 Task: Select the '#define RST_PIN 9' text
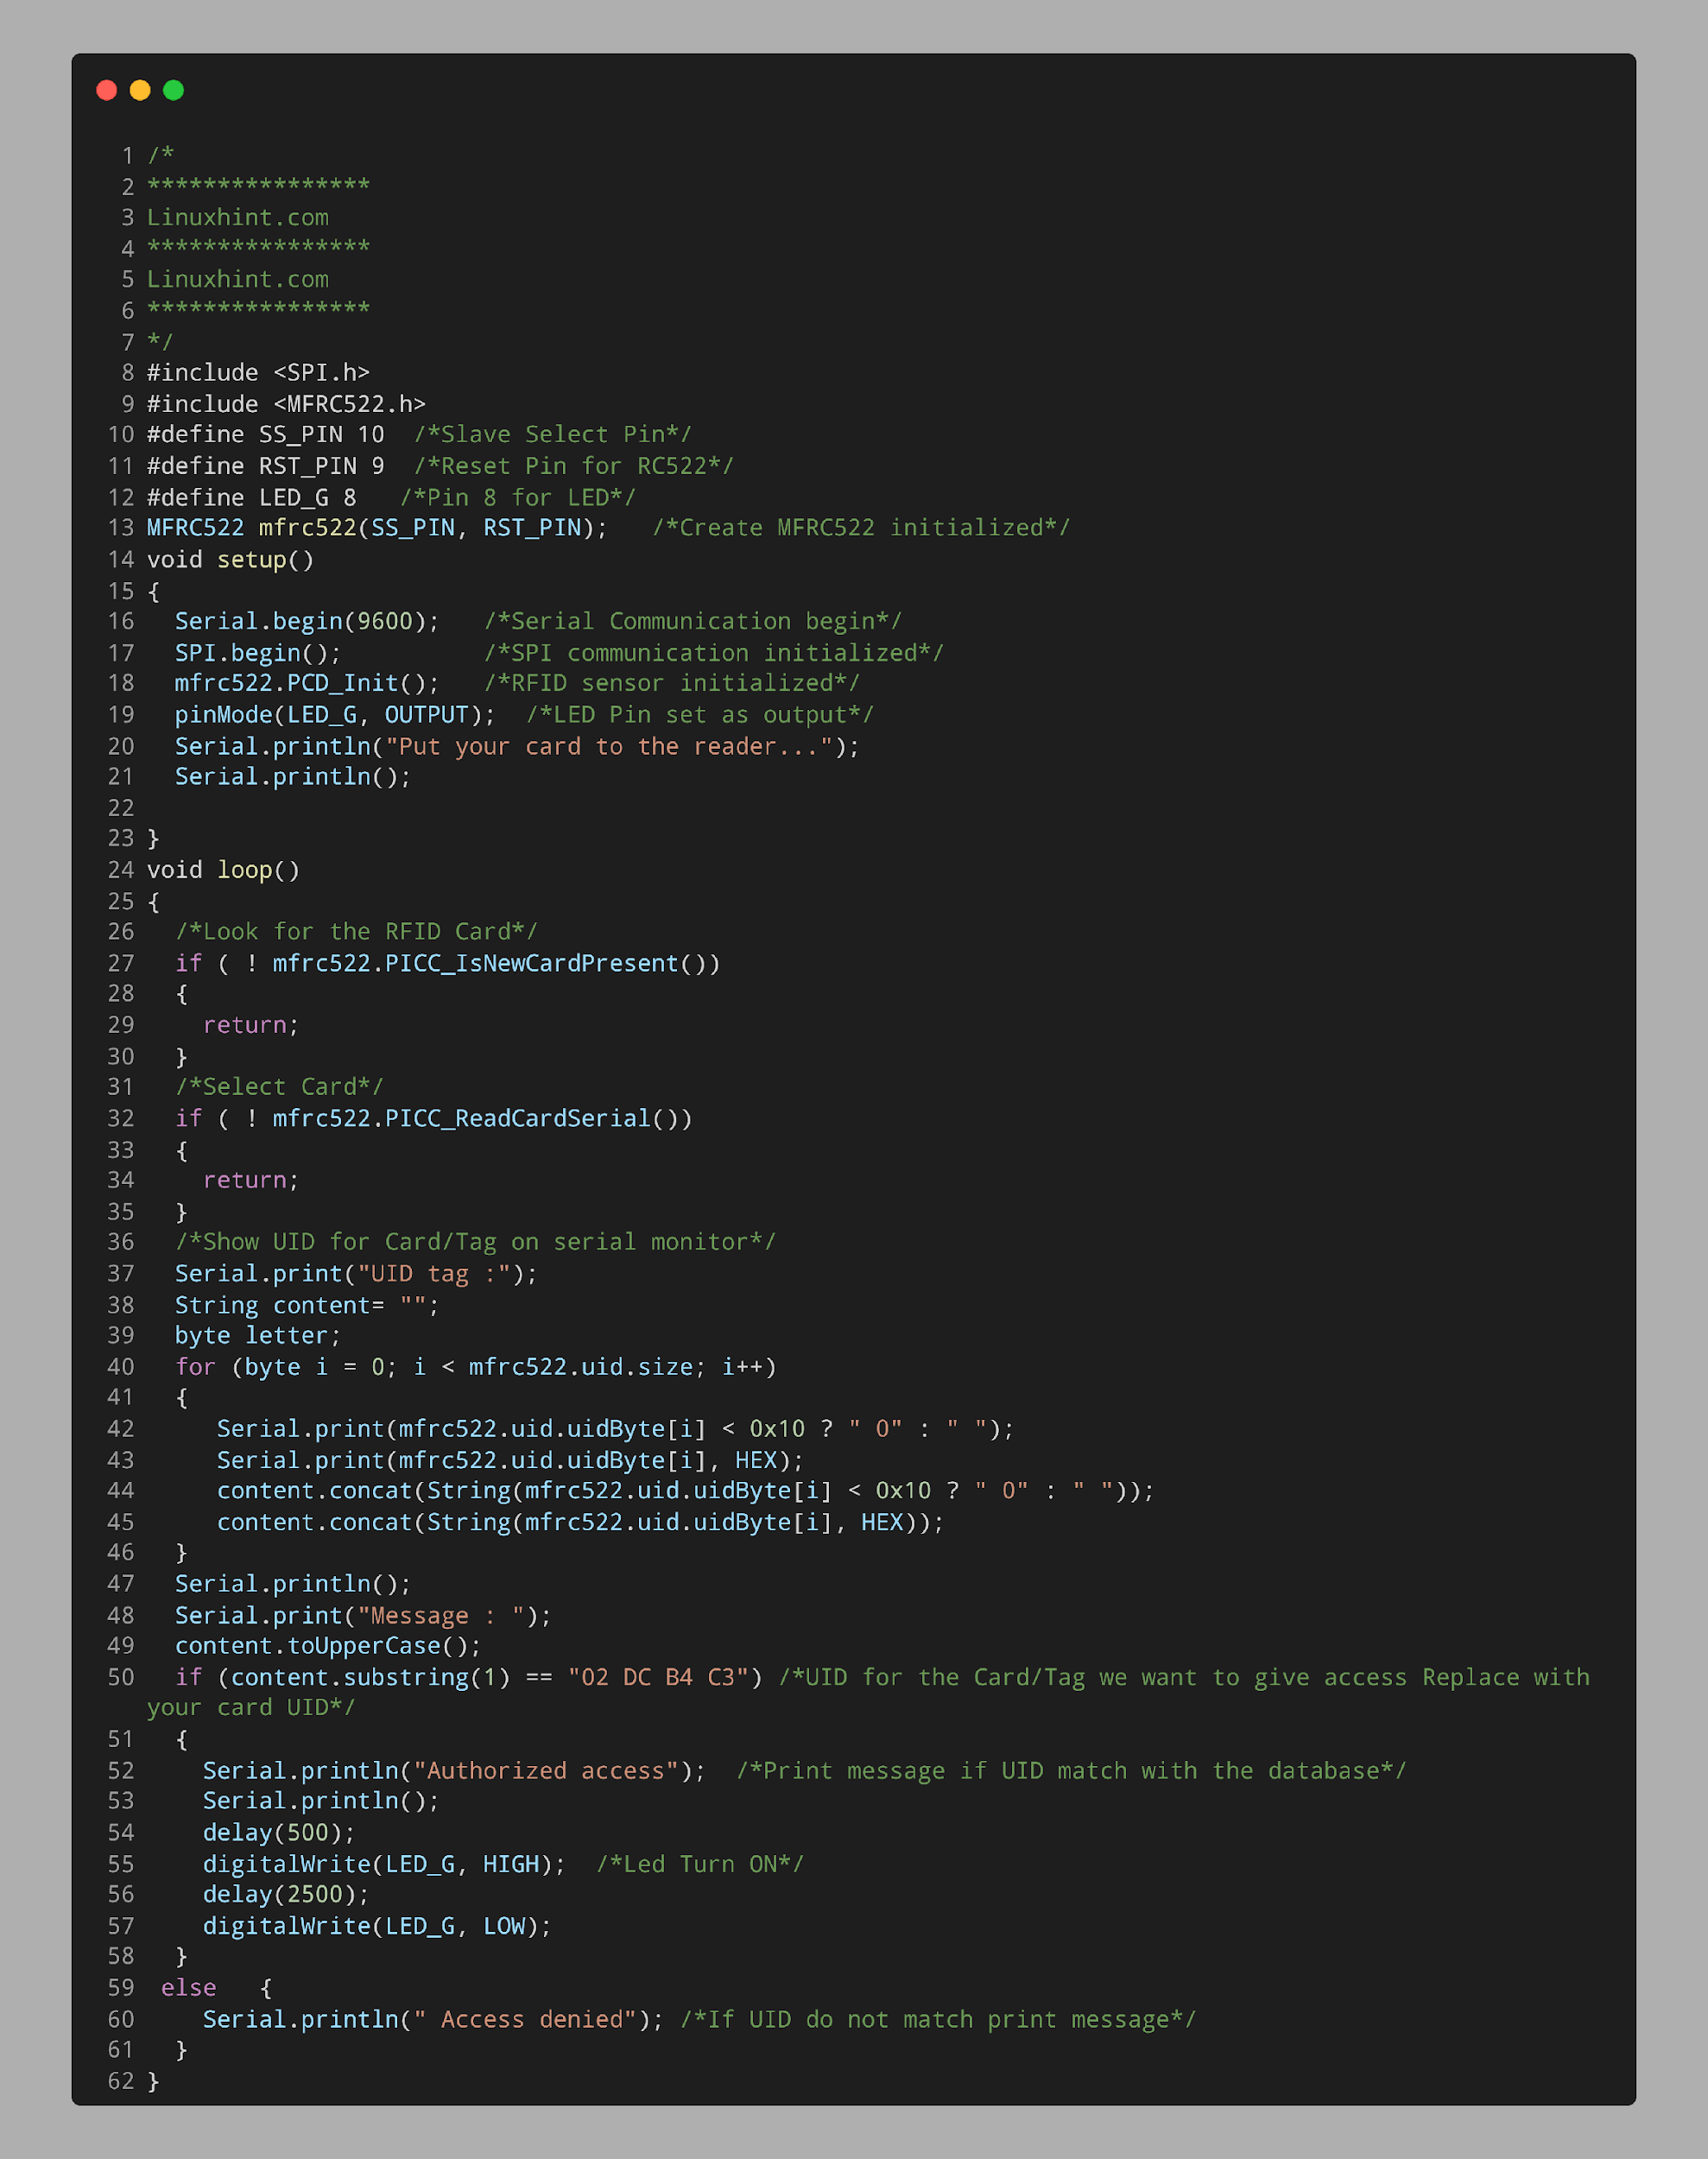[x=265, y=466]
